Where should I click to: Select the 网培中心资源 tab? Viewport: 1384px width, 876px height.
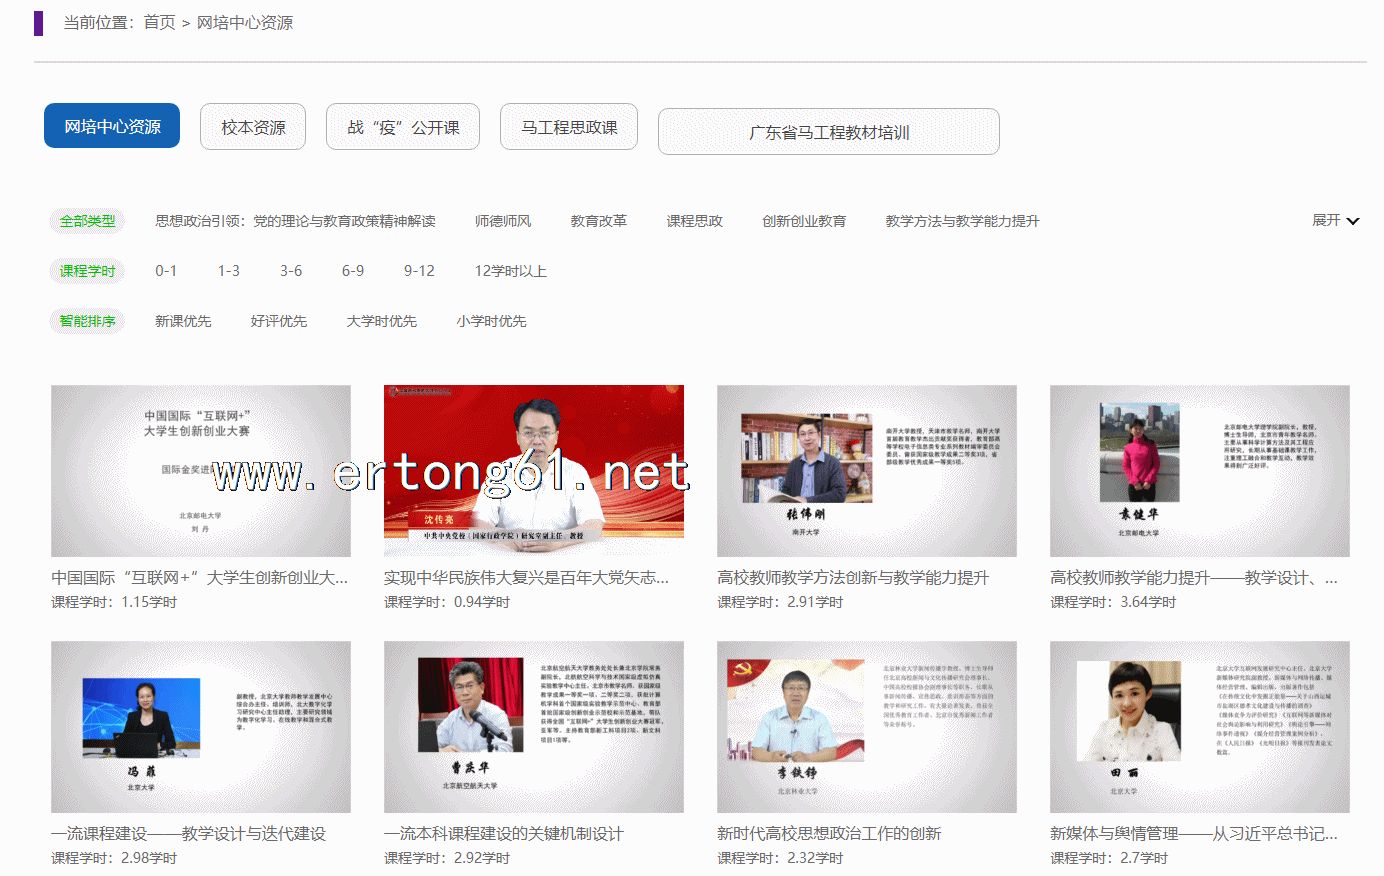(x=112, y=126)
